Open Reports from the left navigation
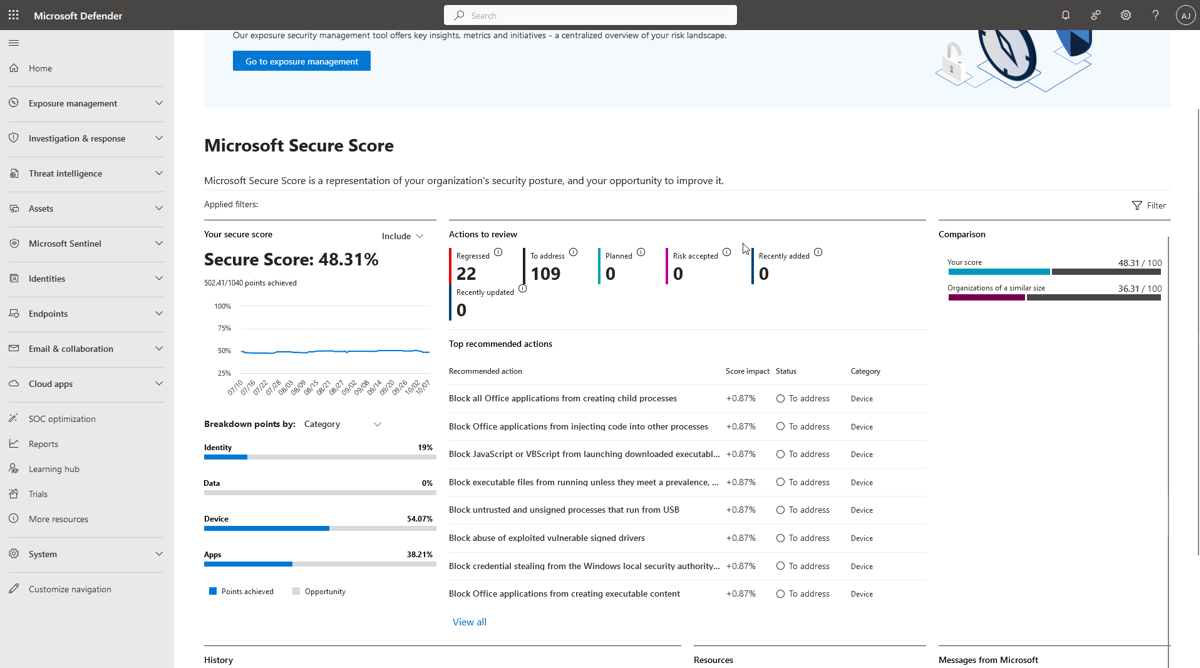Image resolution: width=1200 pixels, height=668 pixels. 43,444
